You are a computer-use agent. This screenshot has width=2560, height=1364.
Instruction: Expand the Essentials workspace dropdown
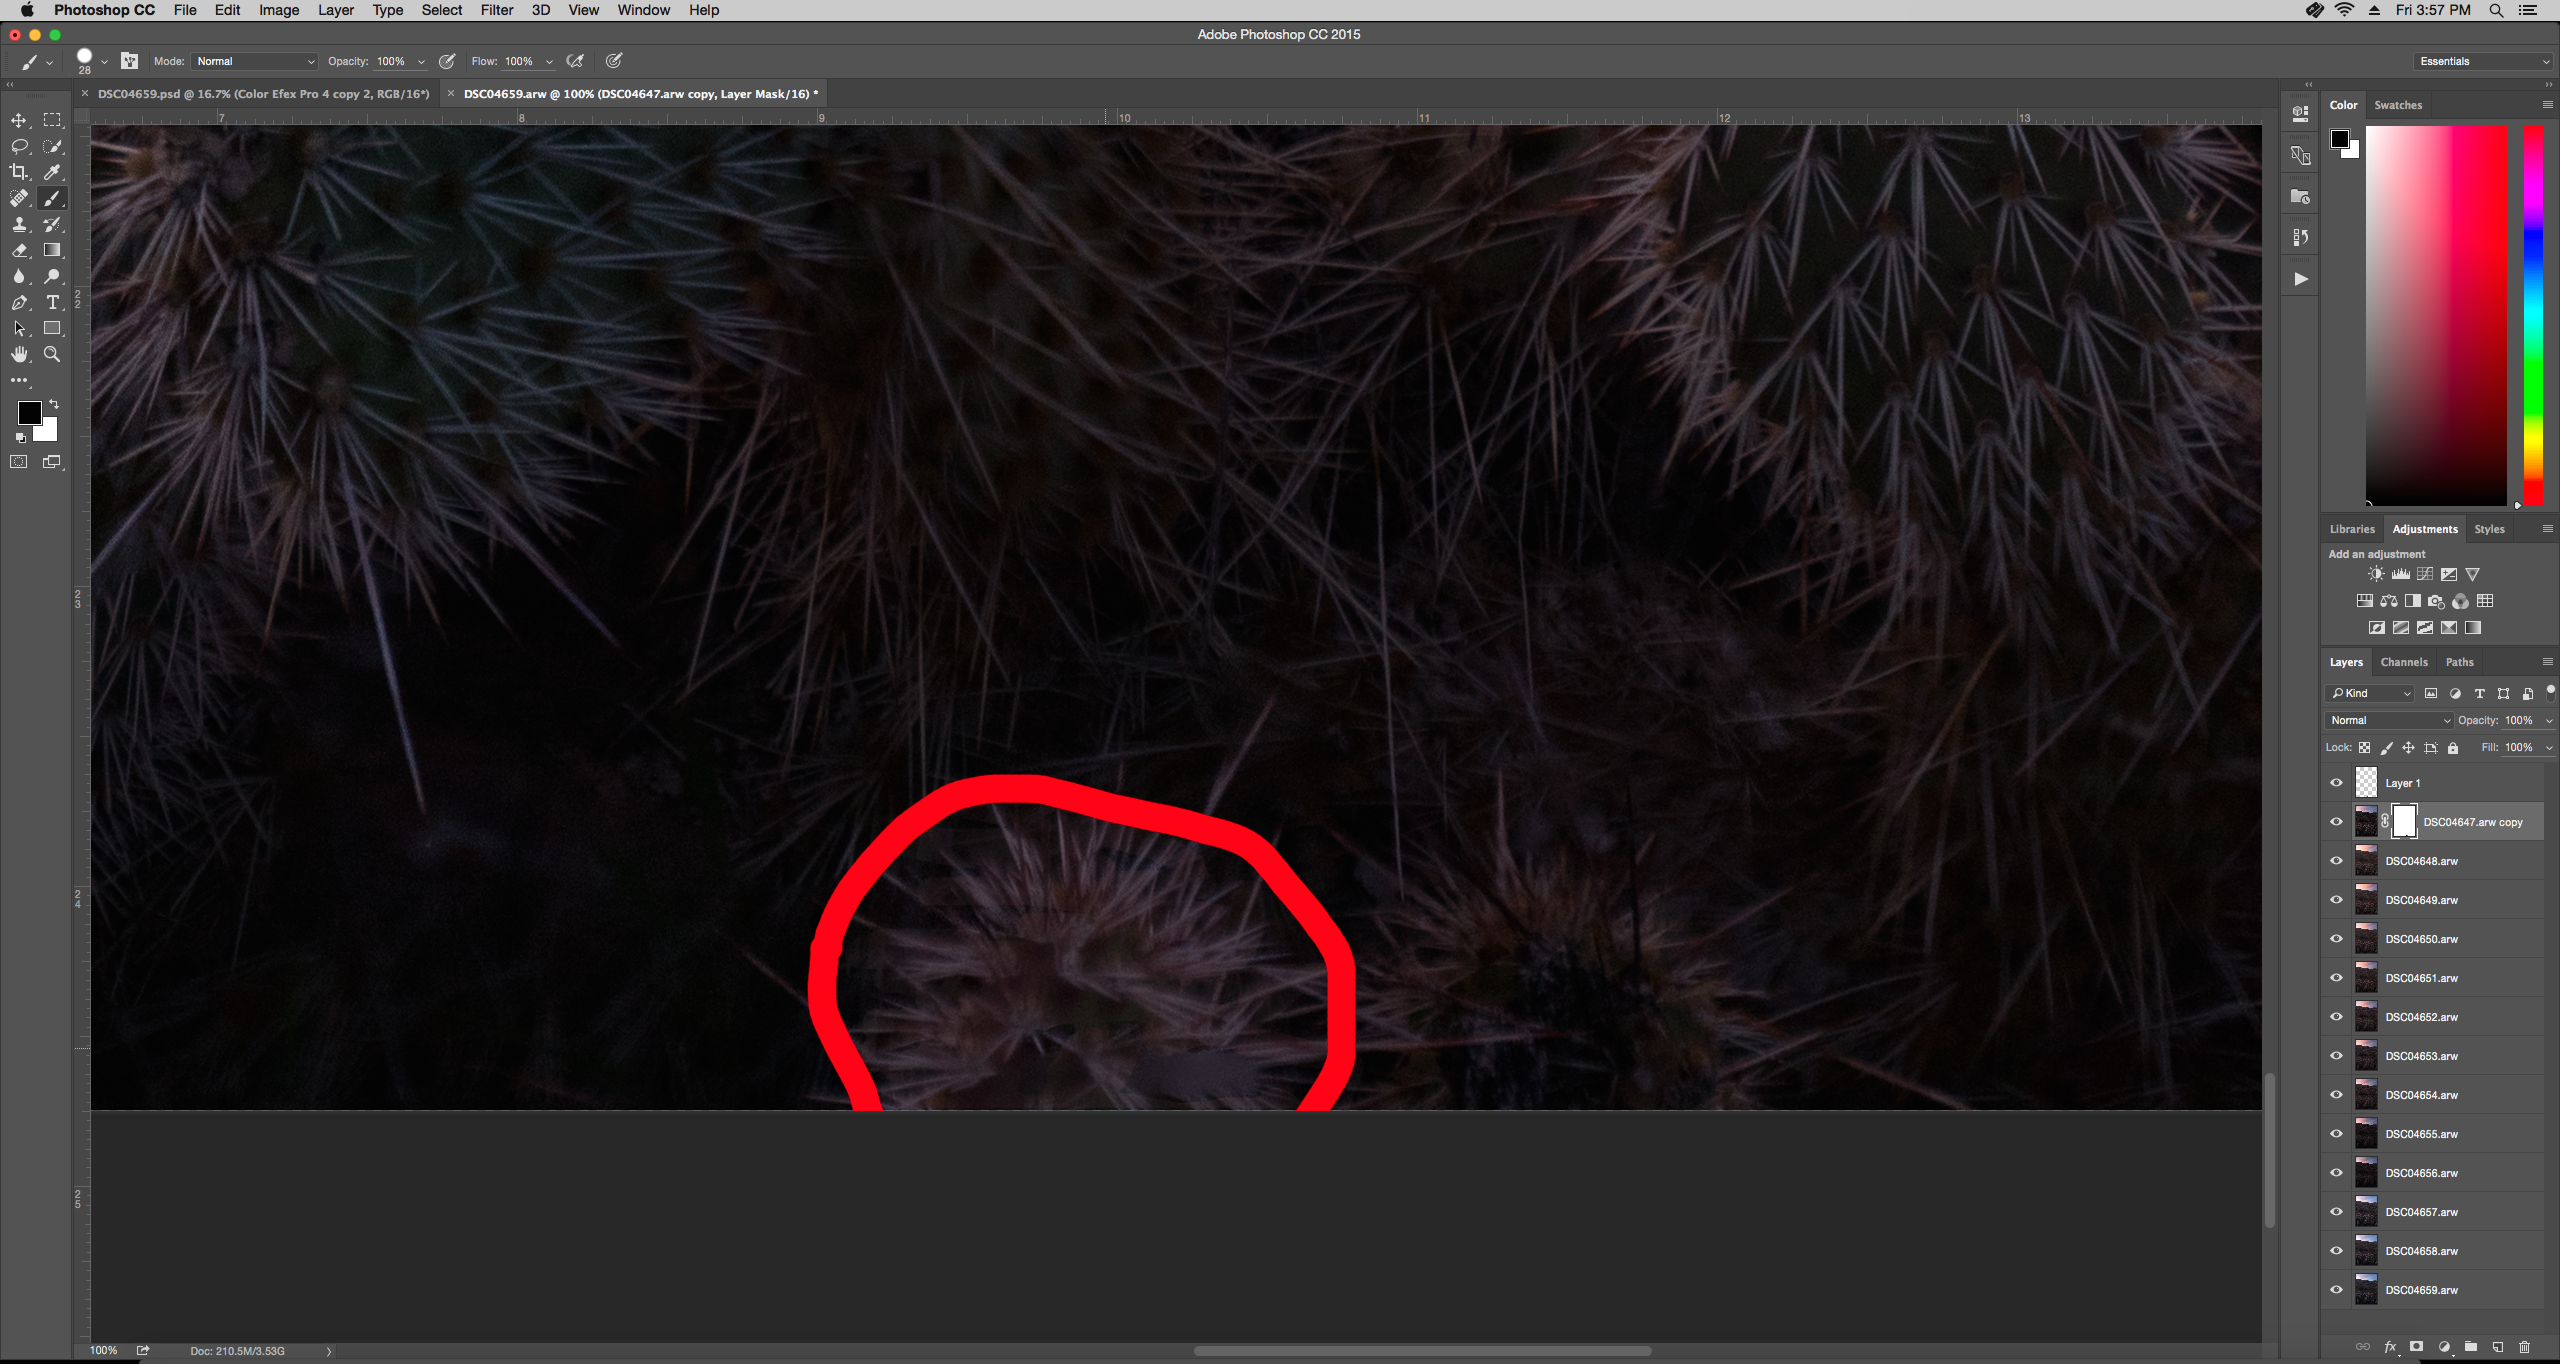pyautogui.click(x=2482, y=61)
